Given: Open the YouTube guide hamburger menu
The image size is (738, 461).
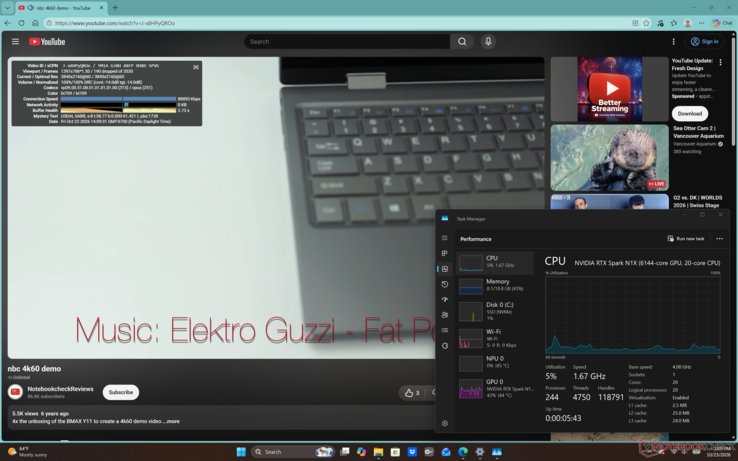Looking at the screenshot, I should [15, 41].
